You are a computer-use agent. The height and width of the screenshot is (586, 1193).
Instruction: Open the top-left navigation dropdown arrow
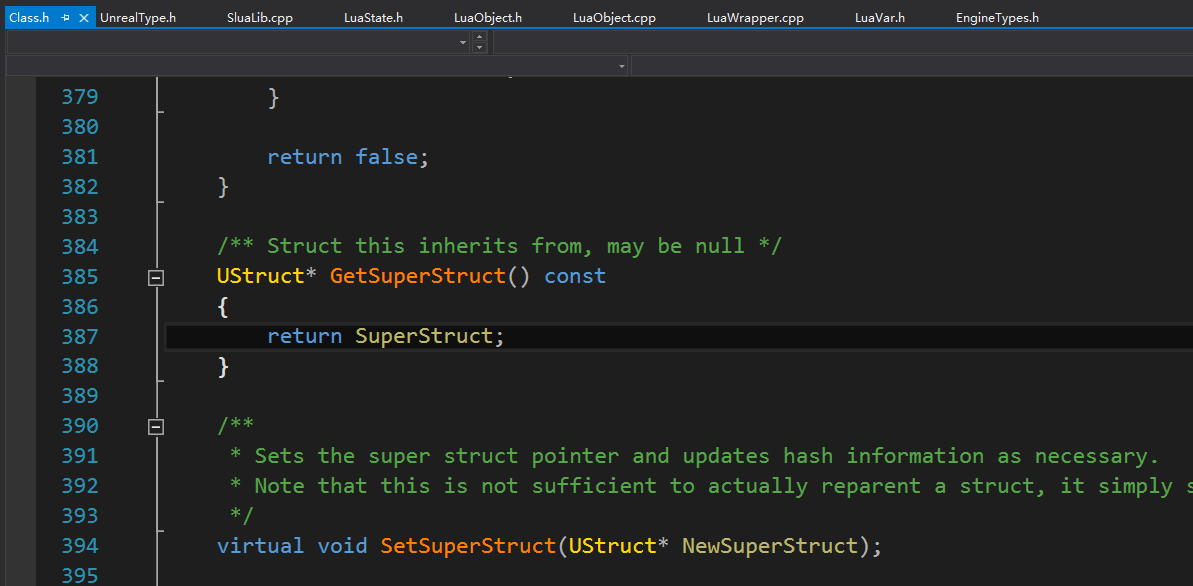click(463, 43)
